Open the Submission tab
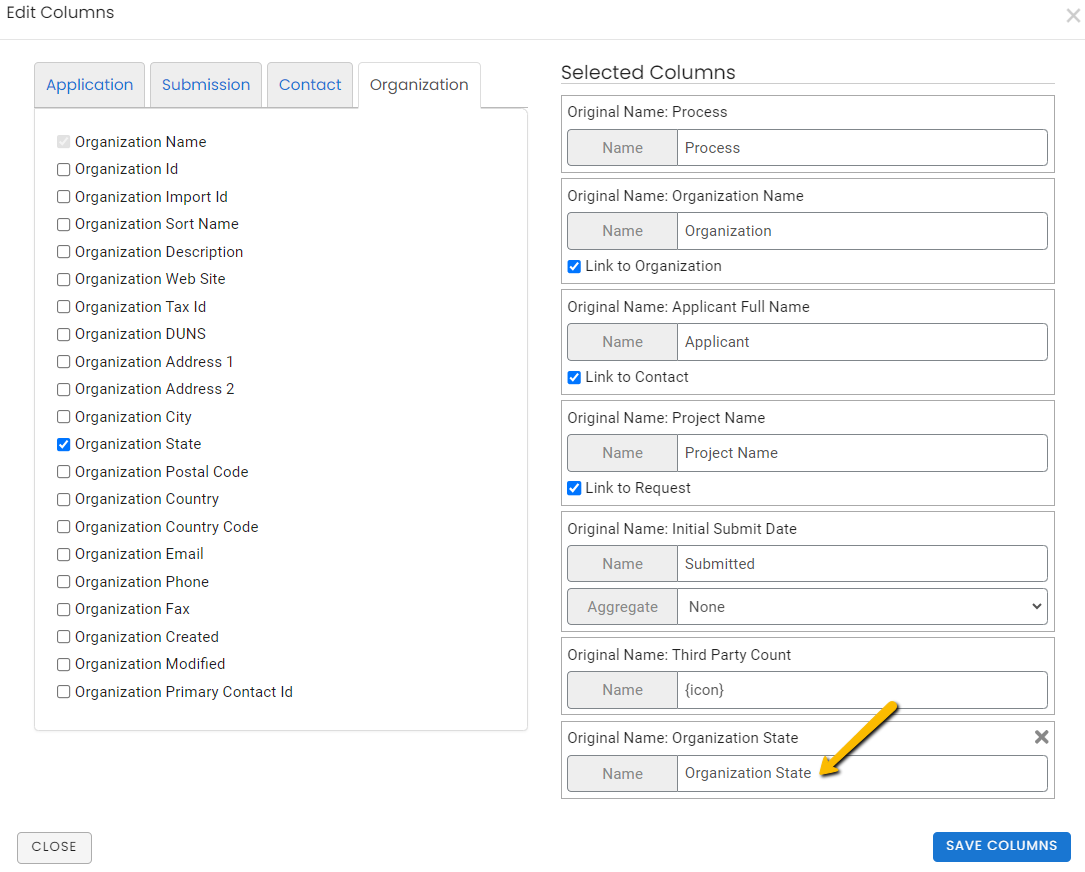Screen dimensions: 1085x872 coord(205,85)
